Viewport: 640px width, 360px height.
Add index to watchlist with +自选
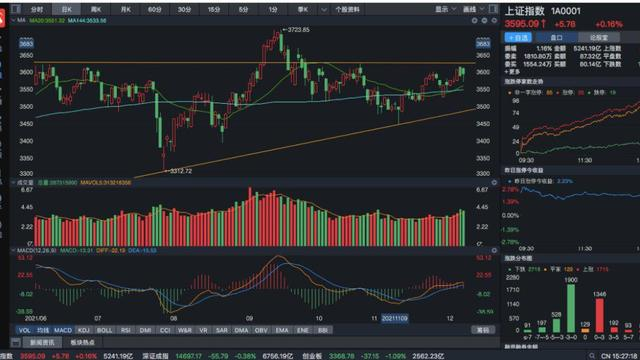(x=518, y=38)
